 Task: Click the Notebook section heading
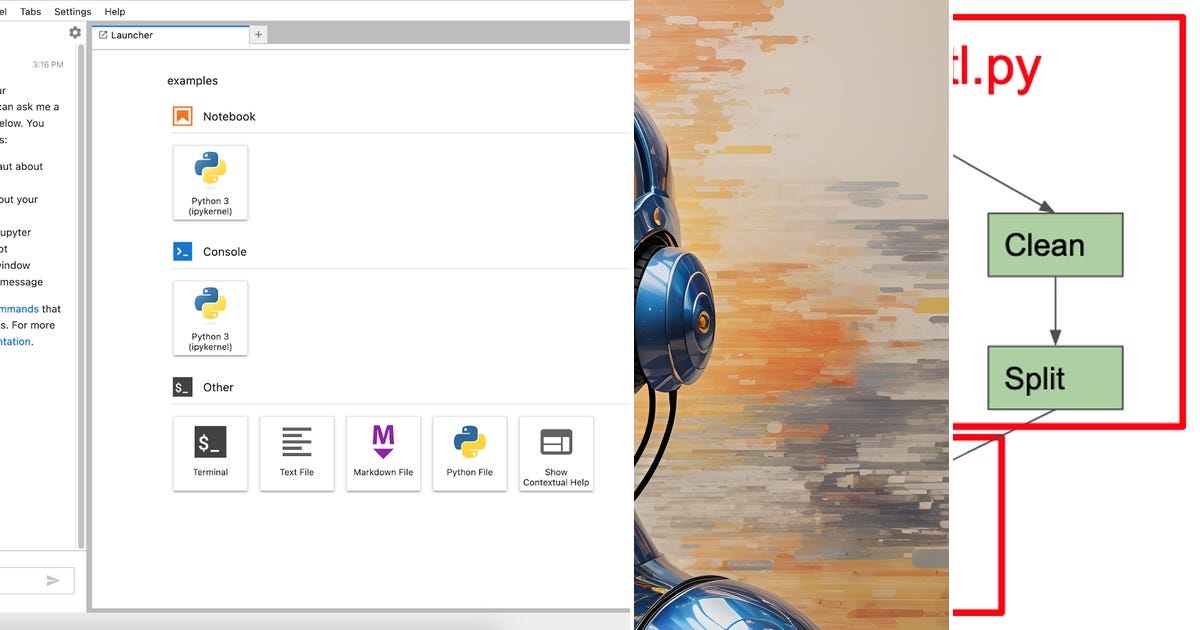tap(229, 116)
